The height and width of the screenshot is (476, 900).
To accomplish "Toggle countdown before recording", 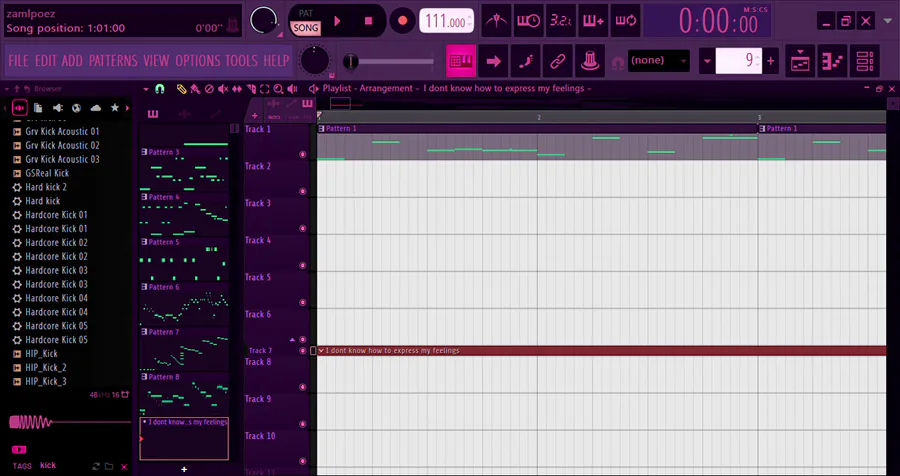I will [560, 21].
